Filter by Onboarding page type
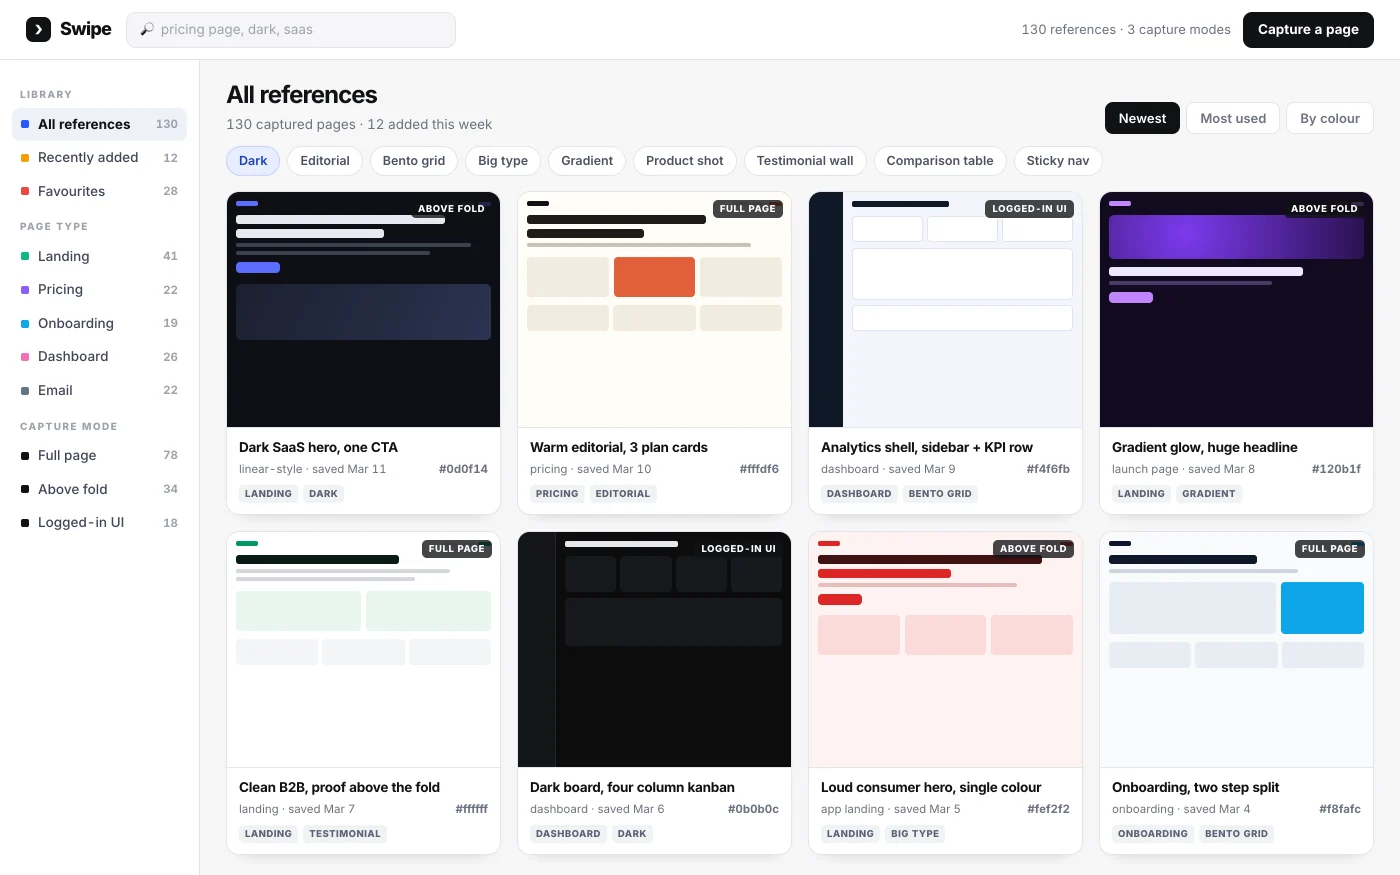 (99, 323)
